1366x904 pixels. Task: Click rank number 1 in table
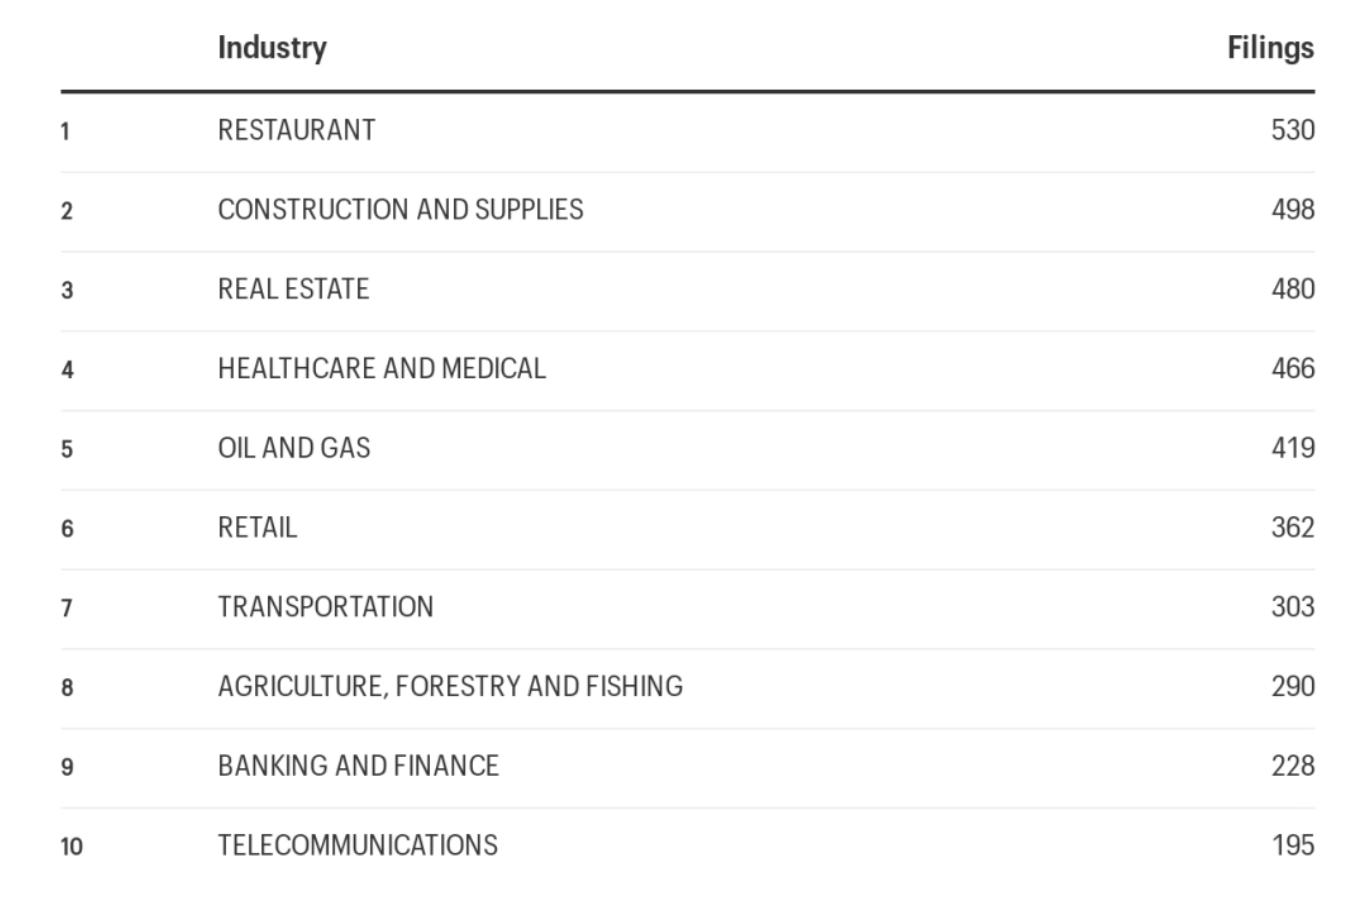[65, 132]
